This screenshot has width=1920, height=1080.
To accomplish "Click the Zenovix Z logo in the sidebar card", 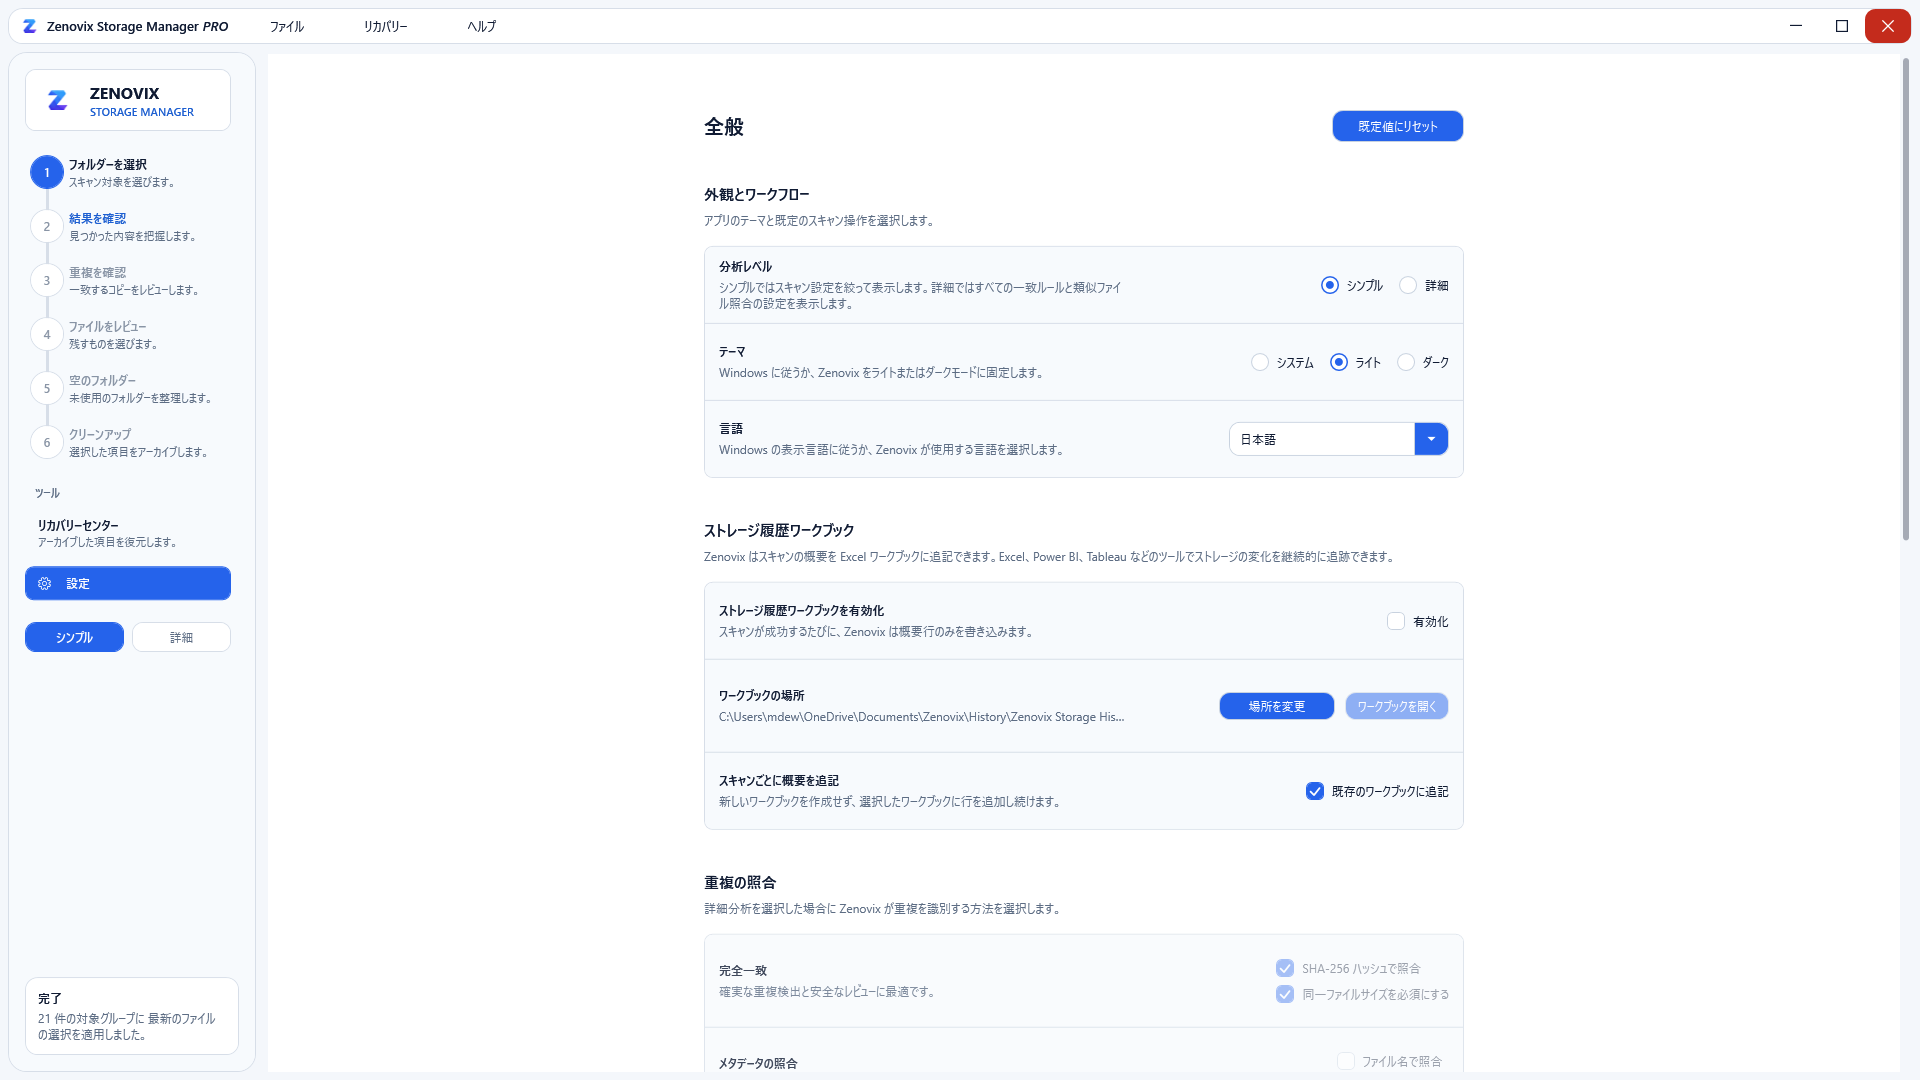I will [x=58, y=100].
